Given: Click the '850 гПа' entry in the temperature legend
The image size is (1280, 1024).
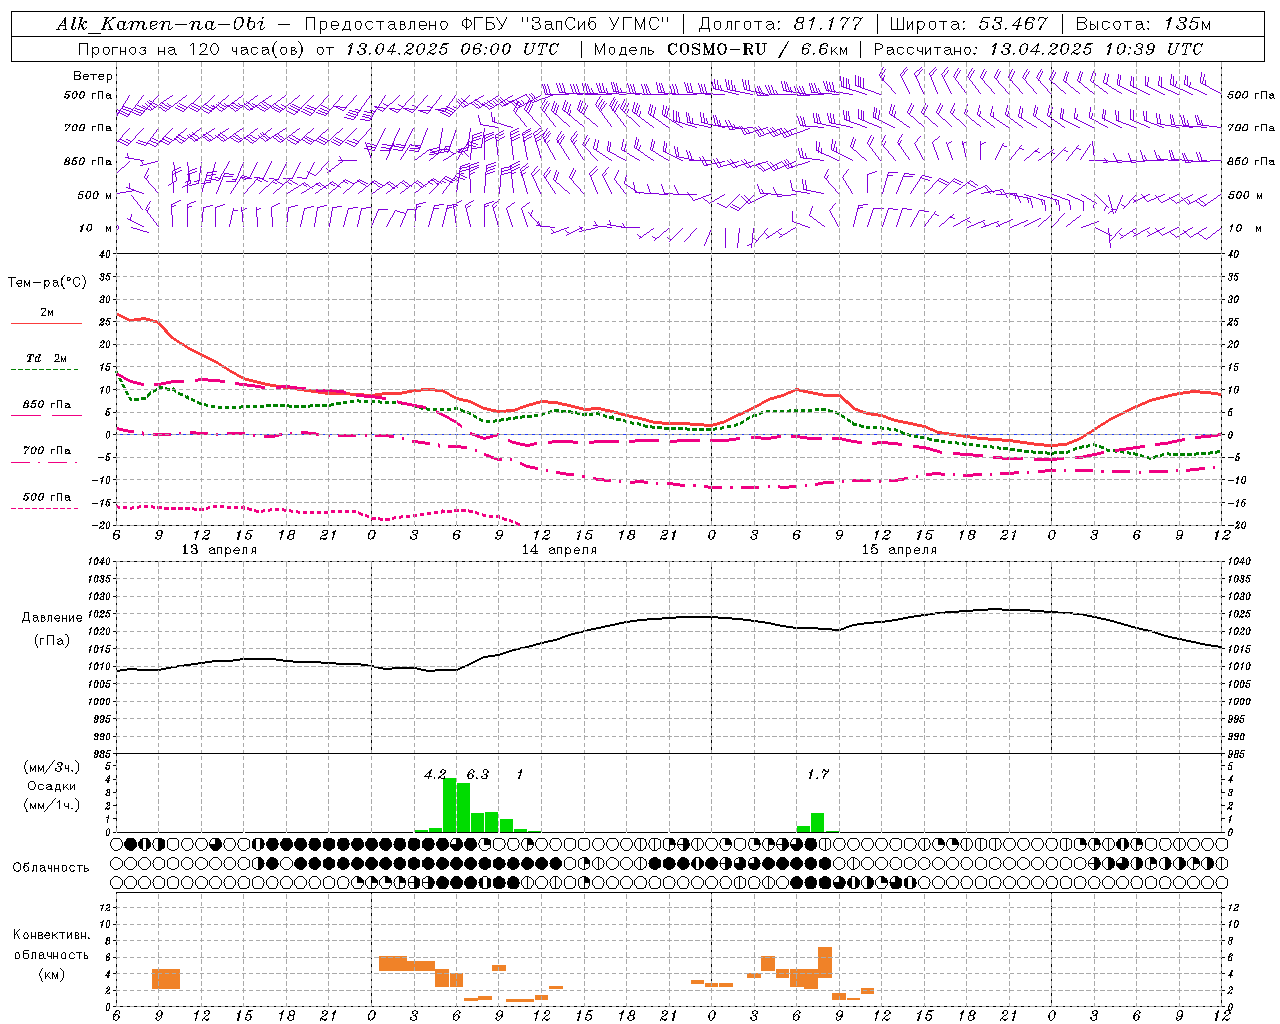Looking at the screenshot, I should coord(47,405).
